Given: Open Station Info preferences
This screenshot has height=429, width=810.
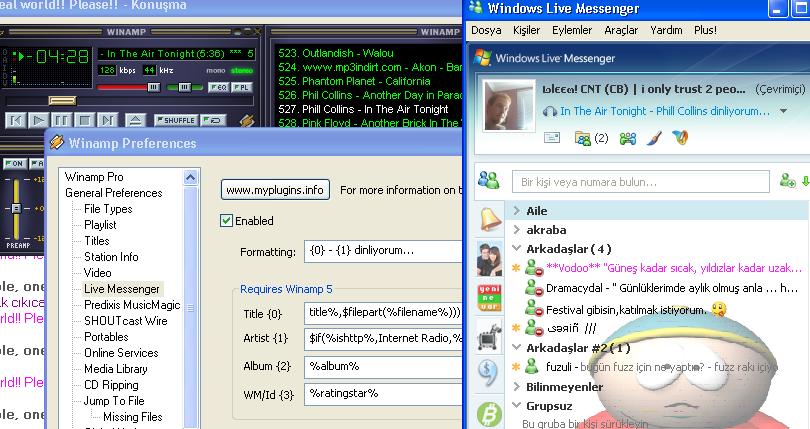Looking at the screenshot, I should click(111, 257).
